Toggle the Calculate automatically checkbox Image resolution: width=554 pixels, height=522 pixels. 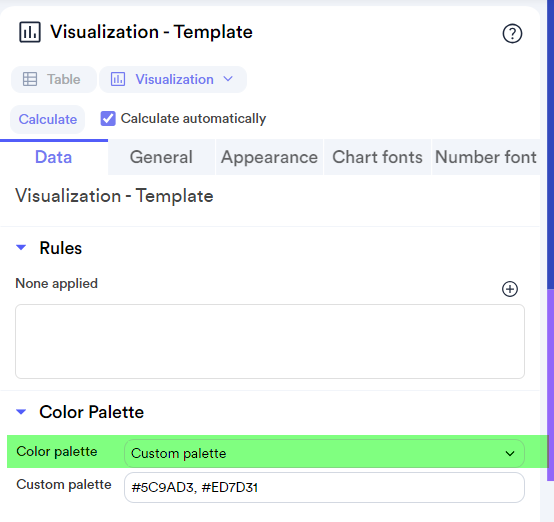[x=108, y=119]
